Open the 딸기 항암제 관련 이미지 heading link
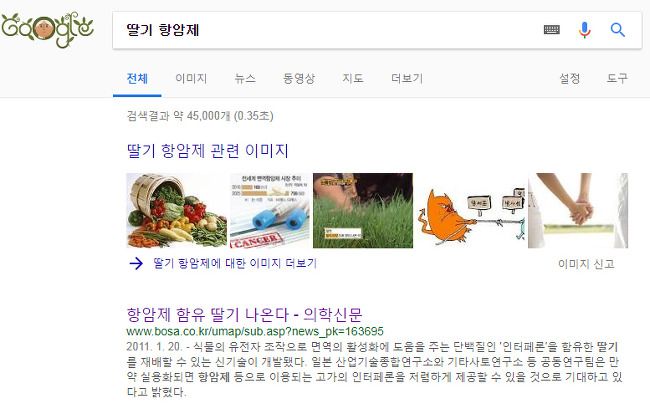The height and width of the screenshot is (419, 650). click(207, 150)
